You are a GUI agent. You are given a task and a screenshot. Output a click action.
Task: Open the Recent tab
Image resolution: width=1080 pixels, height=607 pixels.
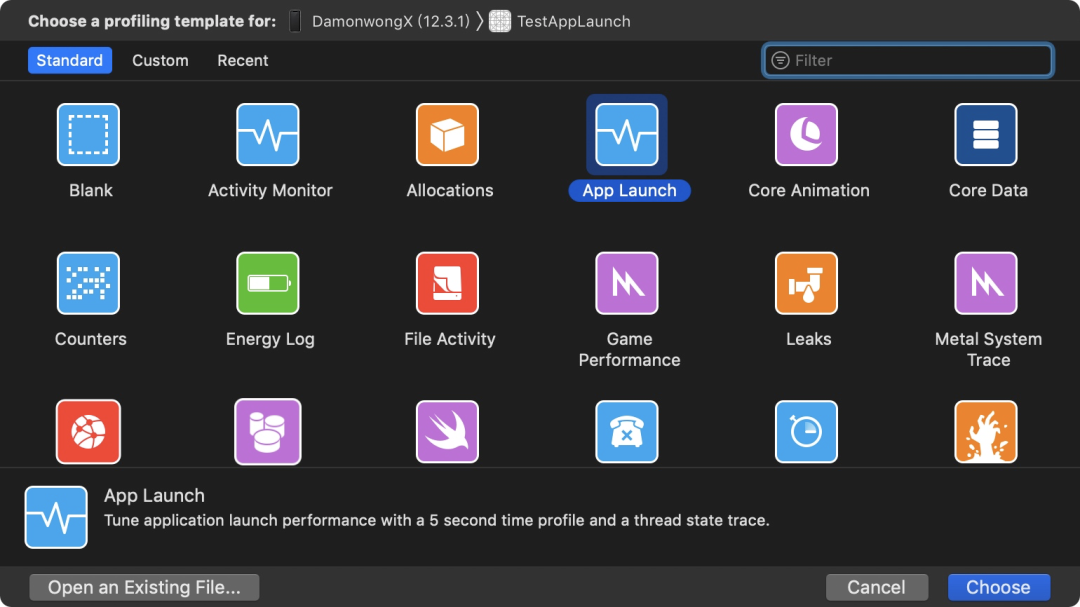(242, 61)
